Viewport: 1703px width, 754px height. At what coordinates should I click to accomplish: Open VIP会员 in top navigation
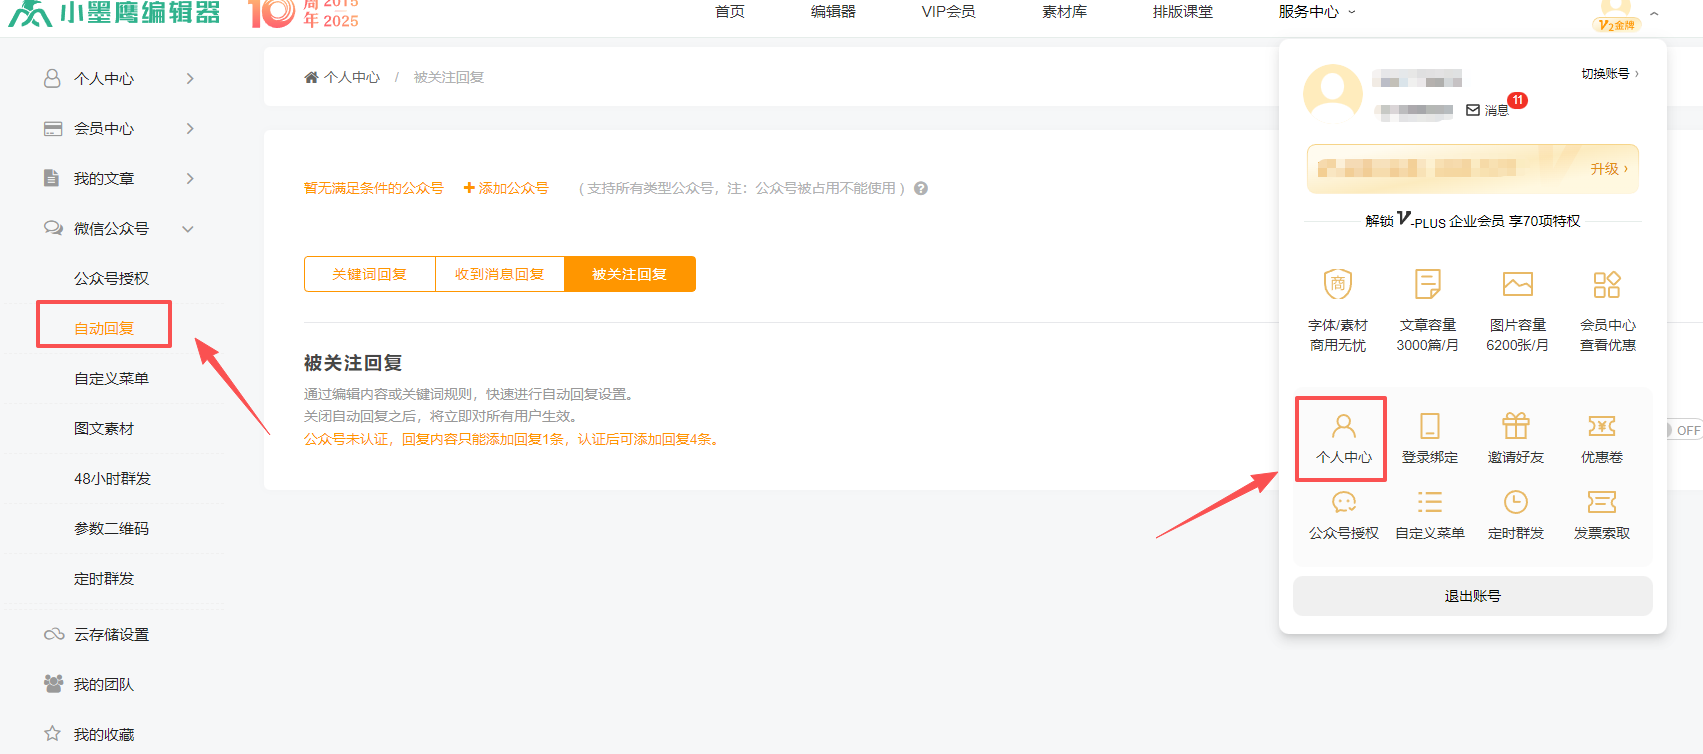(x=948, y=11)
